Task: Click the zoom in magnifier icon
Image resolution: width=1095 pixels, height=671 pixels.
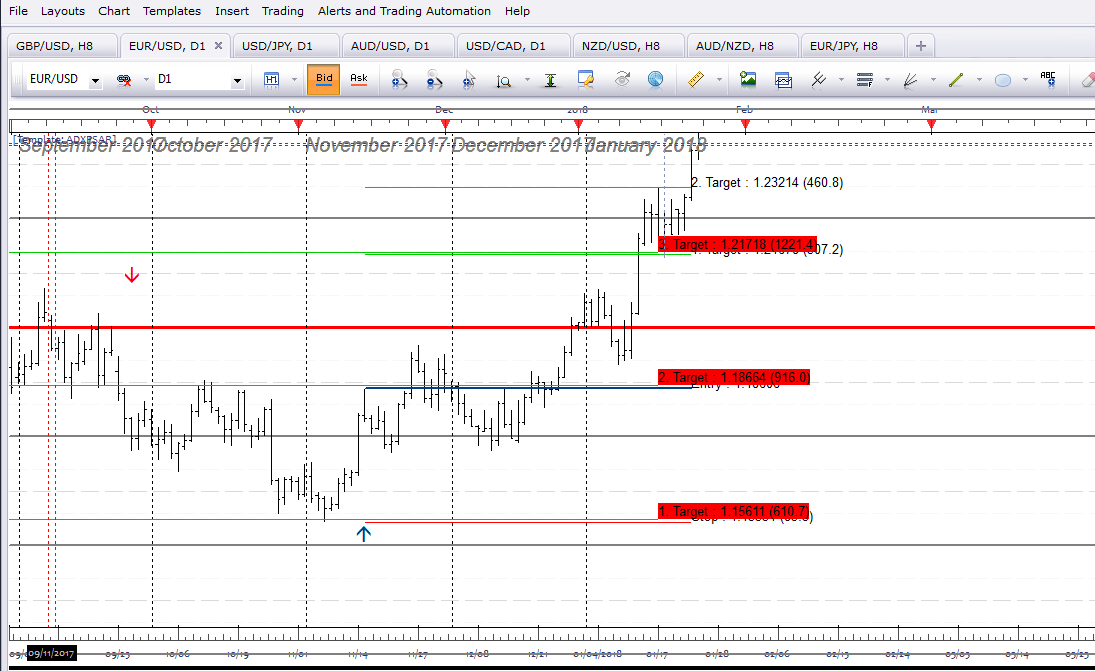Action: click(399, 80)
